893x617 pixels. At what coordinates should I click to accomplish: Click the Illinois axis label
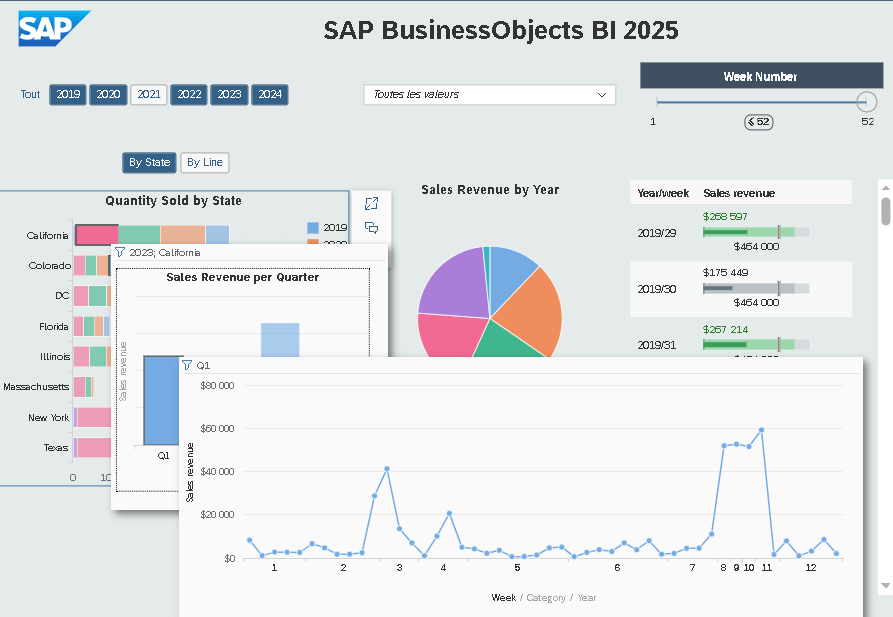point(55,357)
